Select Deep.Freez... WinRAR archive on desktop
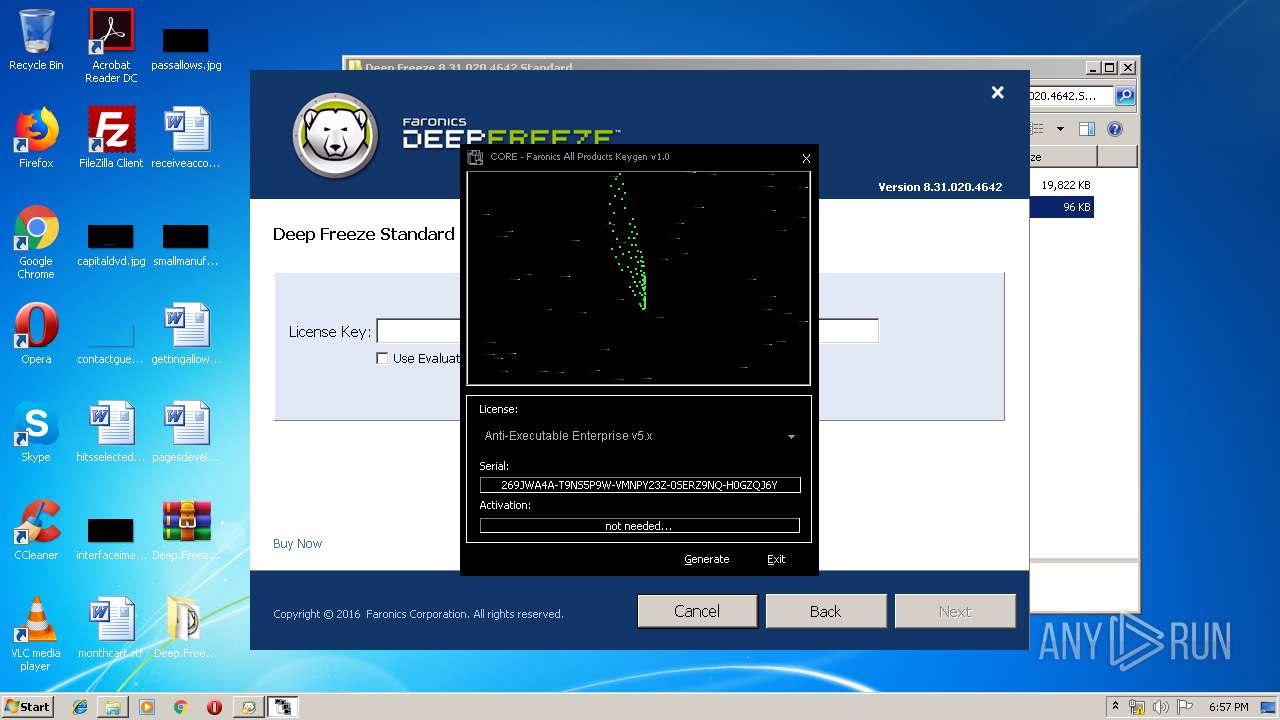 186,530
